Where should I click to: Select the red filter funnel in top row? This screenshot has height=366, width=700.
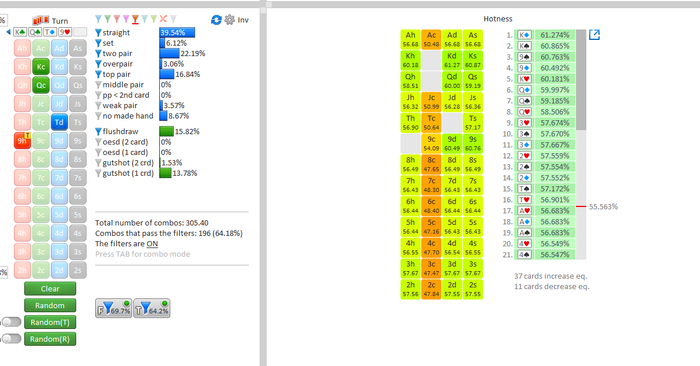117,19
